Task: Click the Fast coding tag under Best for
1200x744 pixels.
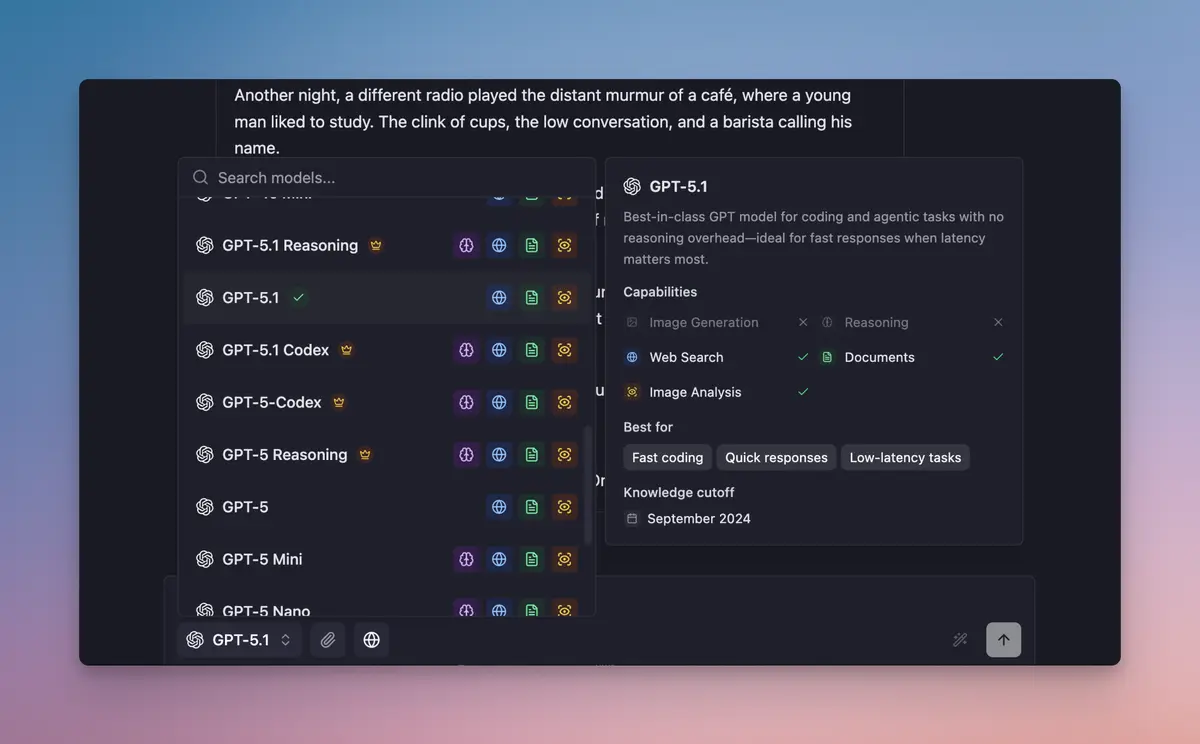Action: [667, 457]
